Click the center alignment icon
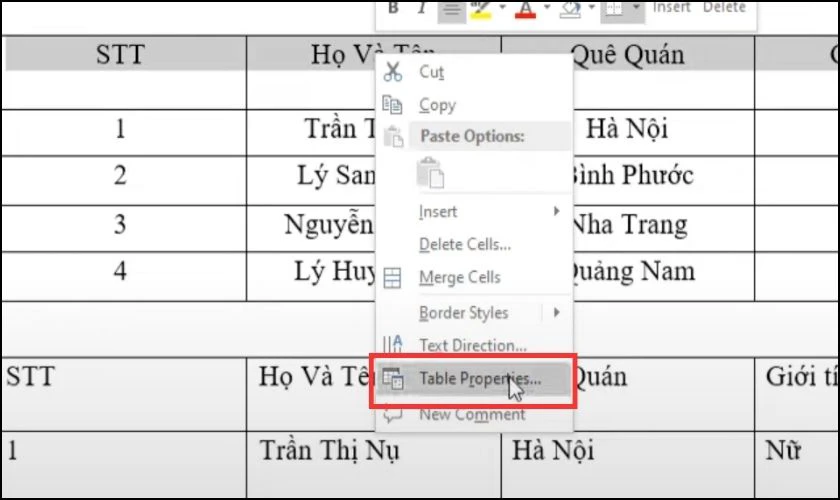The height and width of the screenshot is (500, 840). (x=452, y=10)
